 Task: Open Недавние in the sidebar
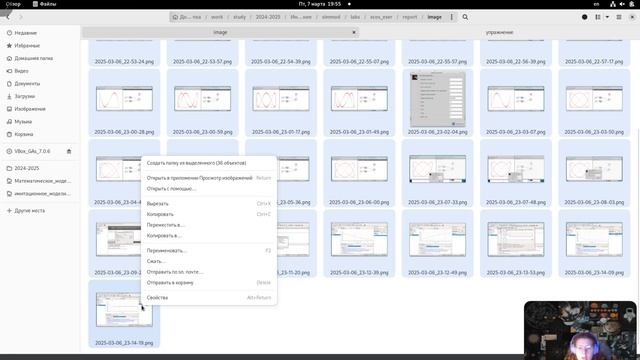(40, 33)
